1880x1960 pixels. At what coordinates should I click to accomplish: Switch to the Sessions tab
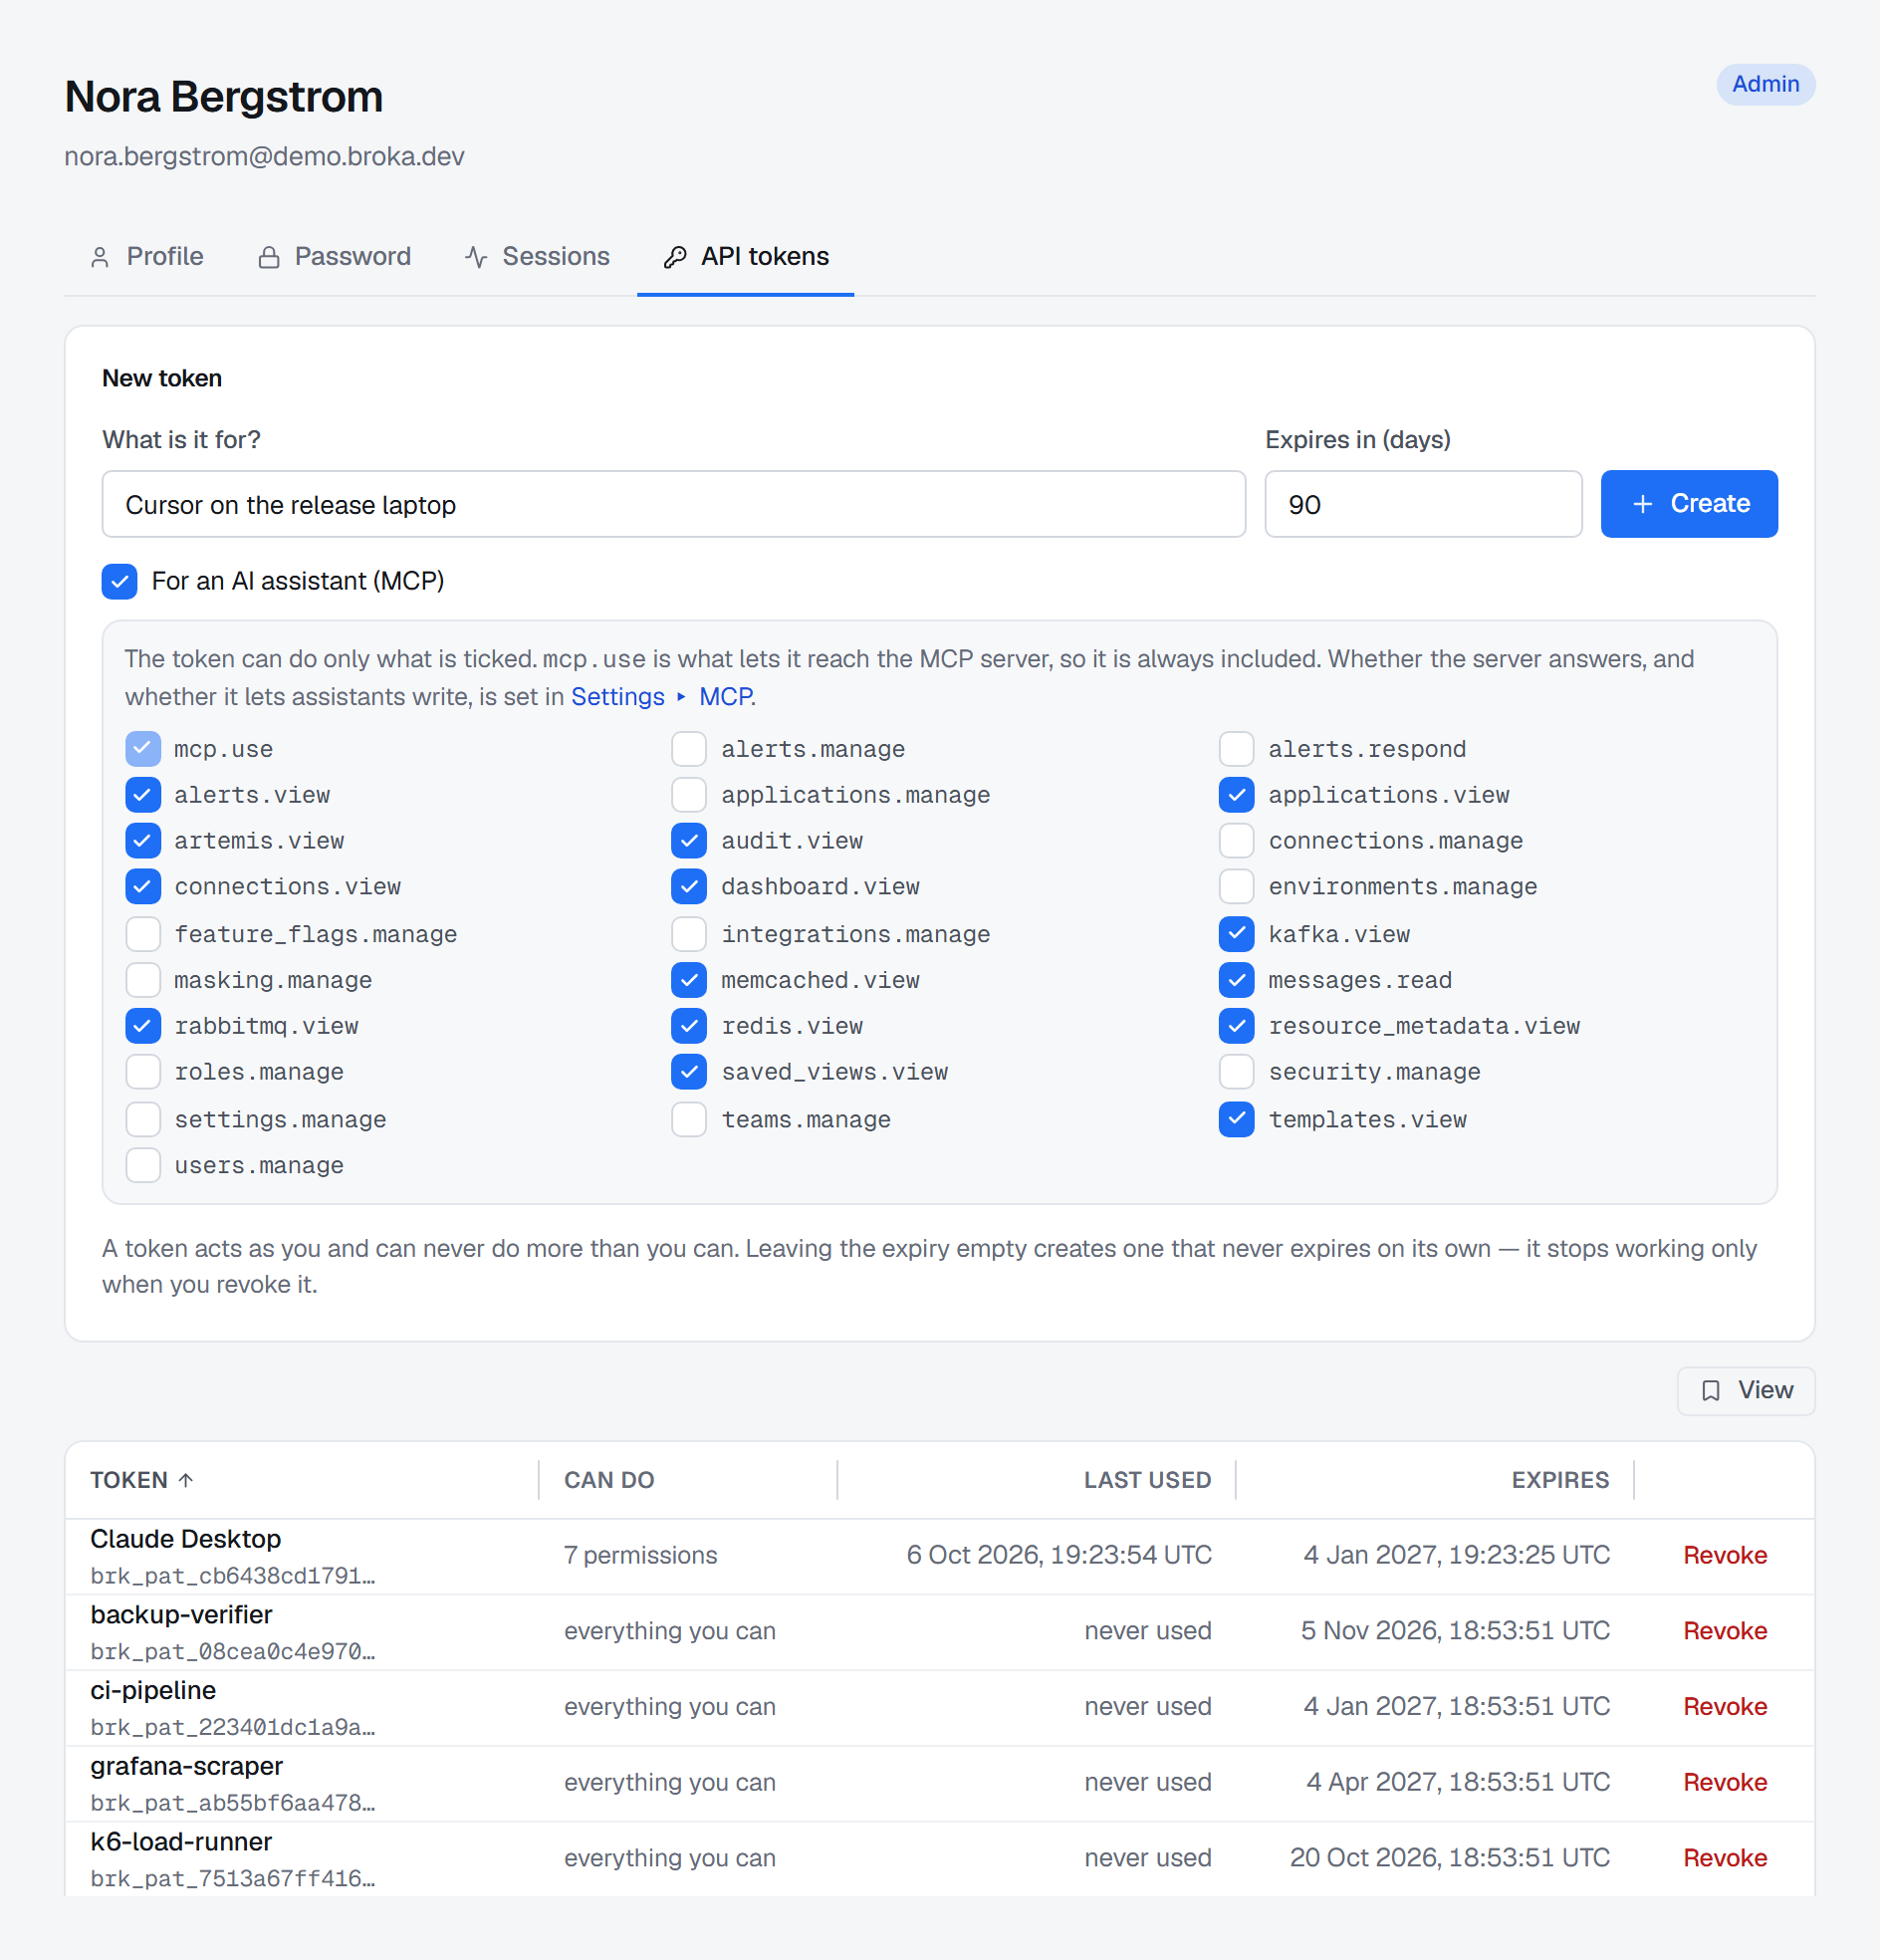[537, 257]
